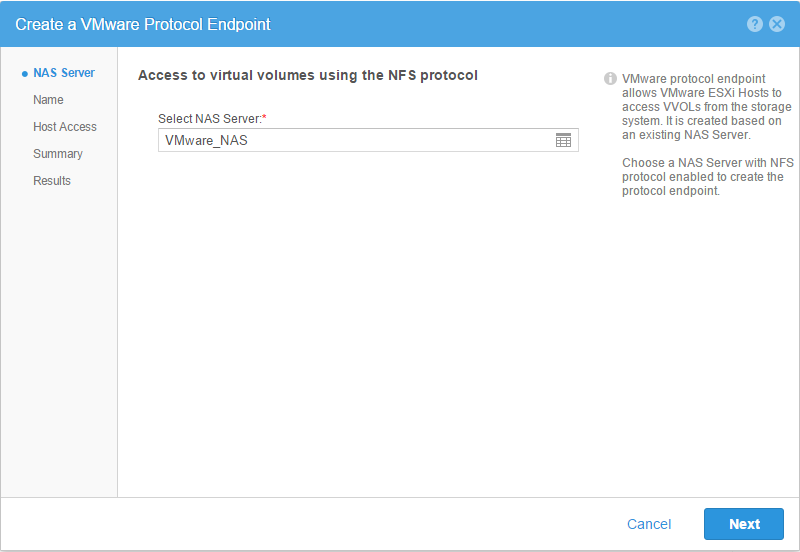Close the Create VMware Protocol Endpoint dialog
Screen dimensions: 800x552
click(777, 24)
